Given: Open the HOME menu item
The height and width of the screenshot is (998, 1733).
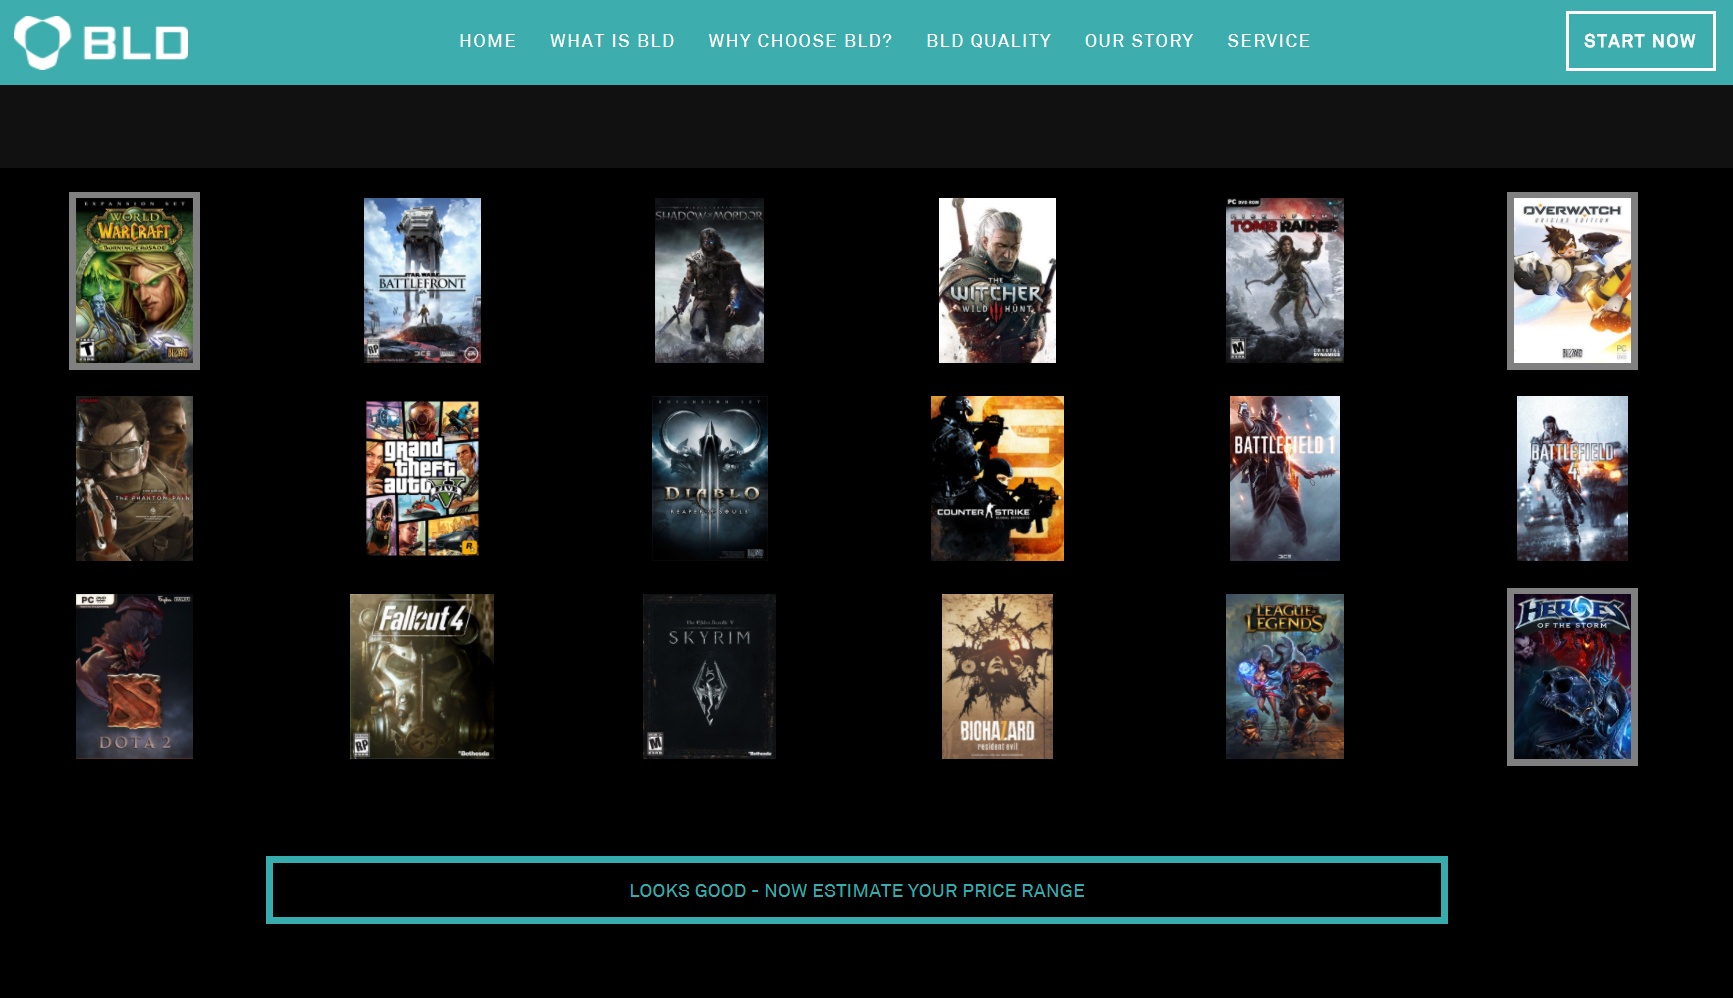Looking at the screenshot, I should tap(487, 41).
